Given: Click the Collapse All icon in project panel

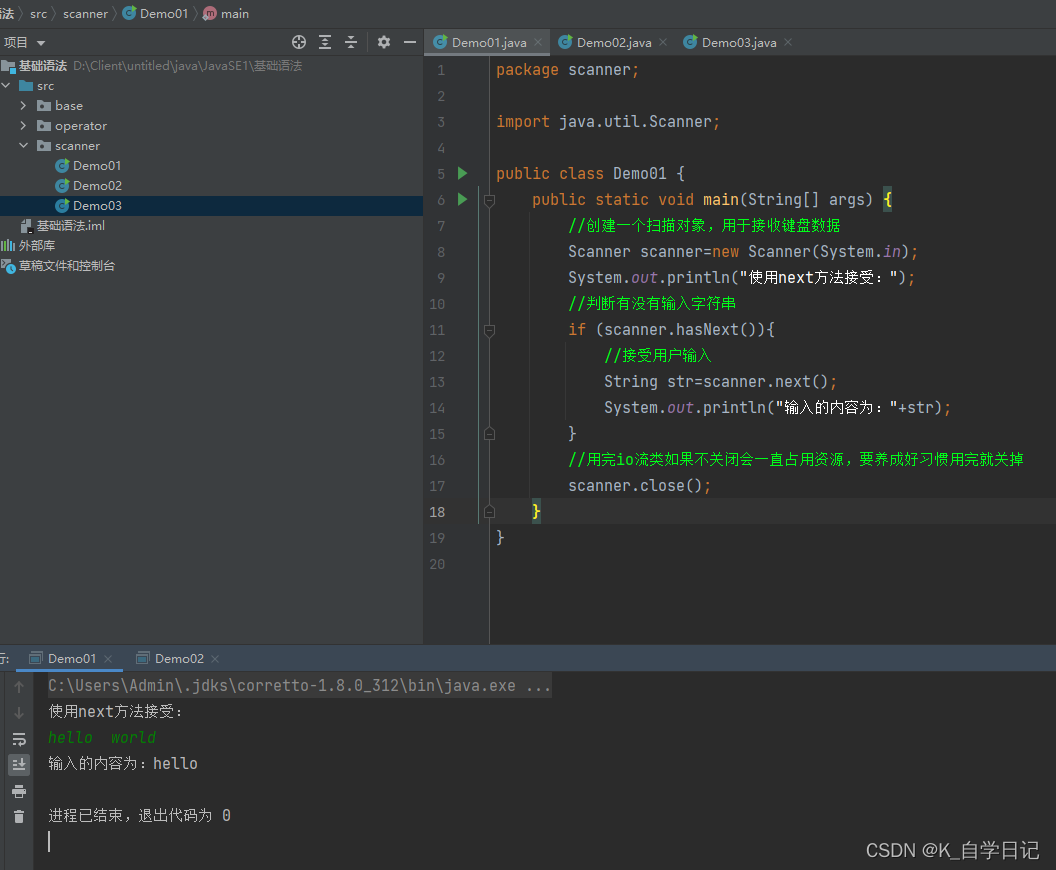Looking at the screenshot, I should pyautogui.click(x=351, y=42).
